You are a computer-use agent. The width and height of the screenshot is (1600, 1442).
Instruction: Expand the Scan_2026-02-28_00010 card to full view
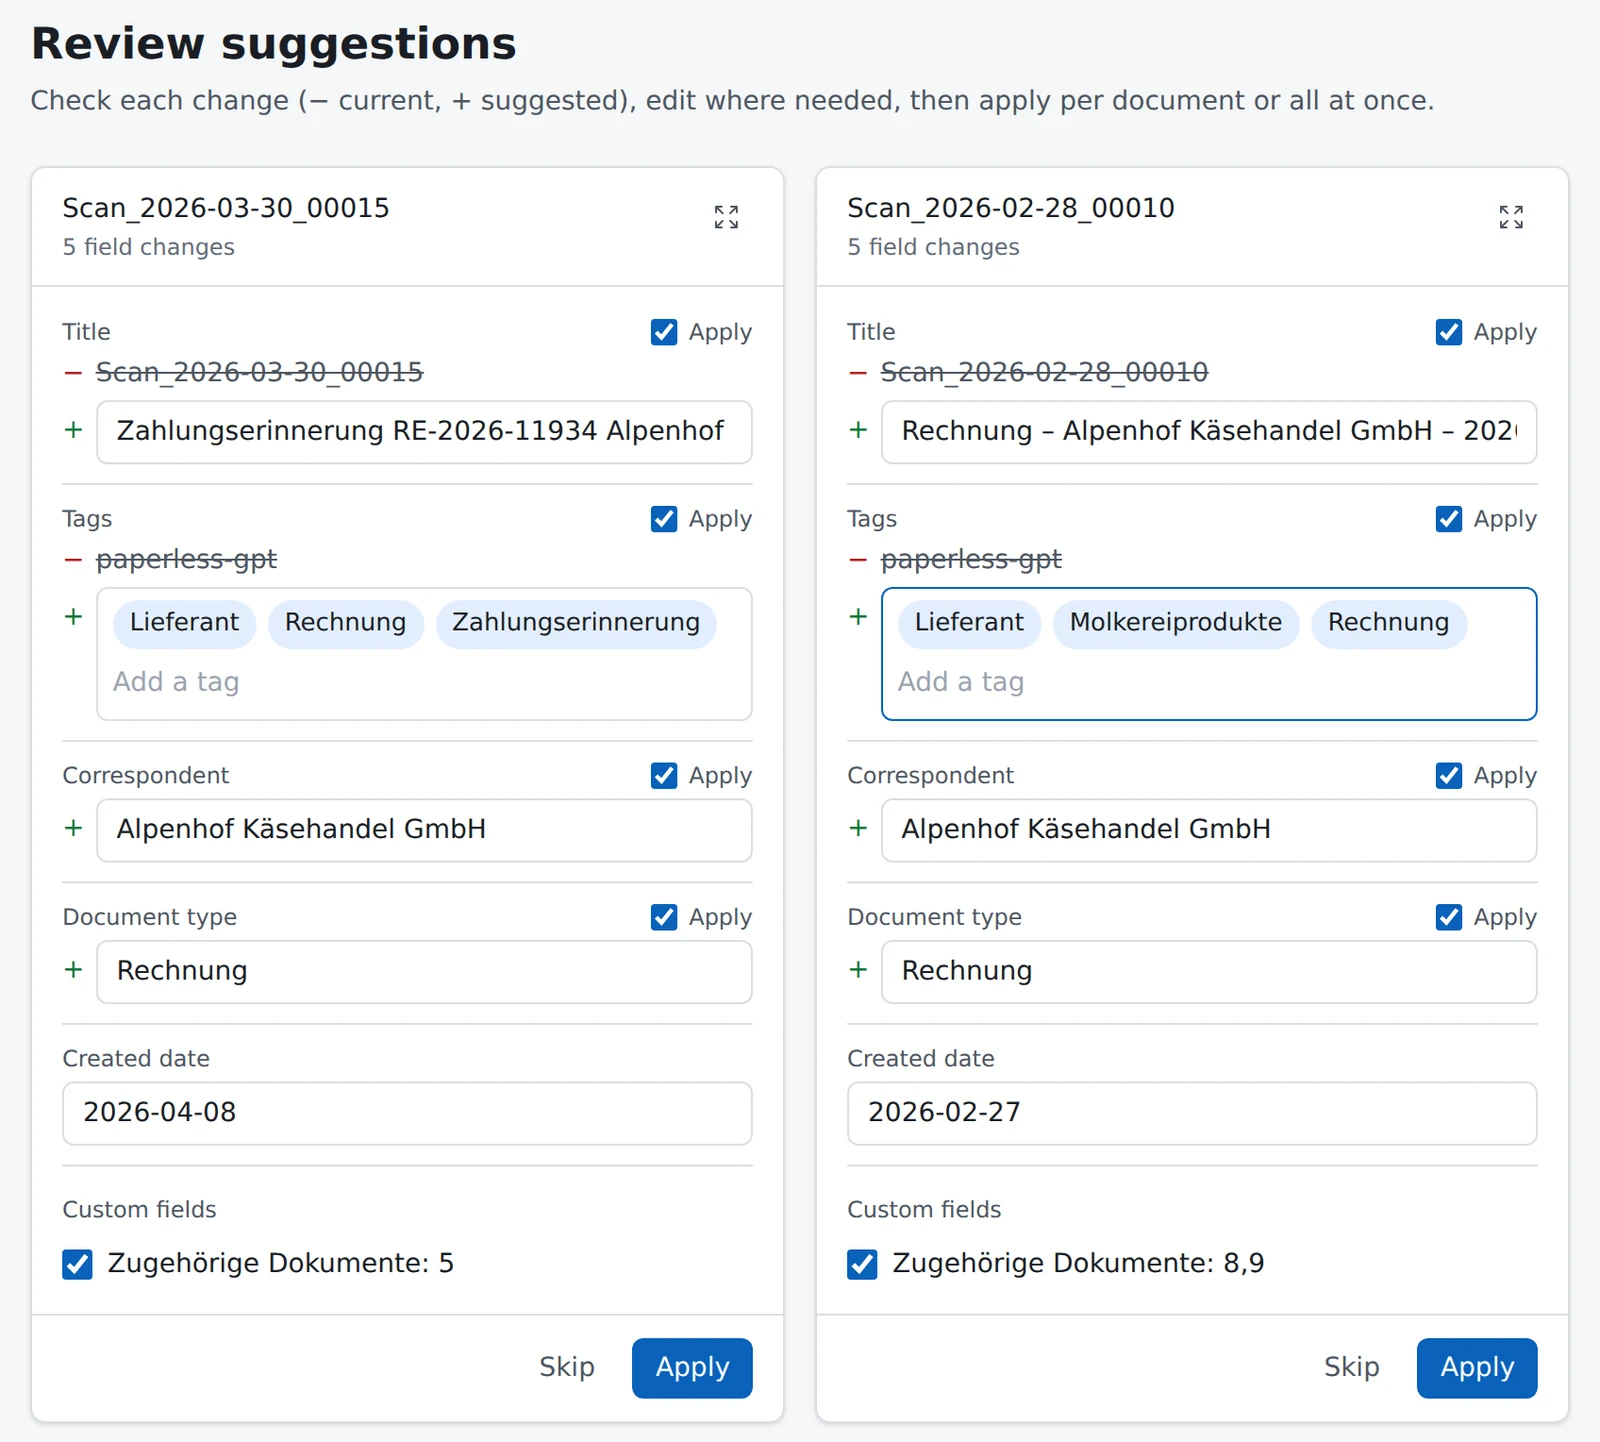tap(1511, 217)
